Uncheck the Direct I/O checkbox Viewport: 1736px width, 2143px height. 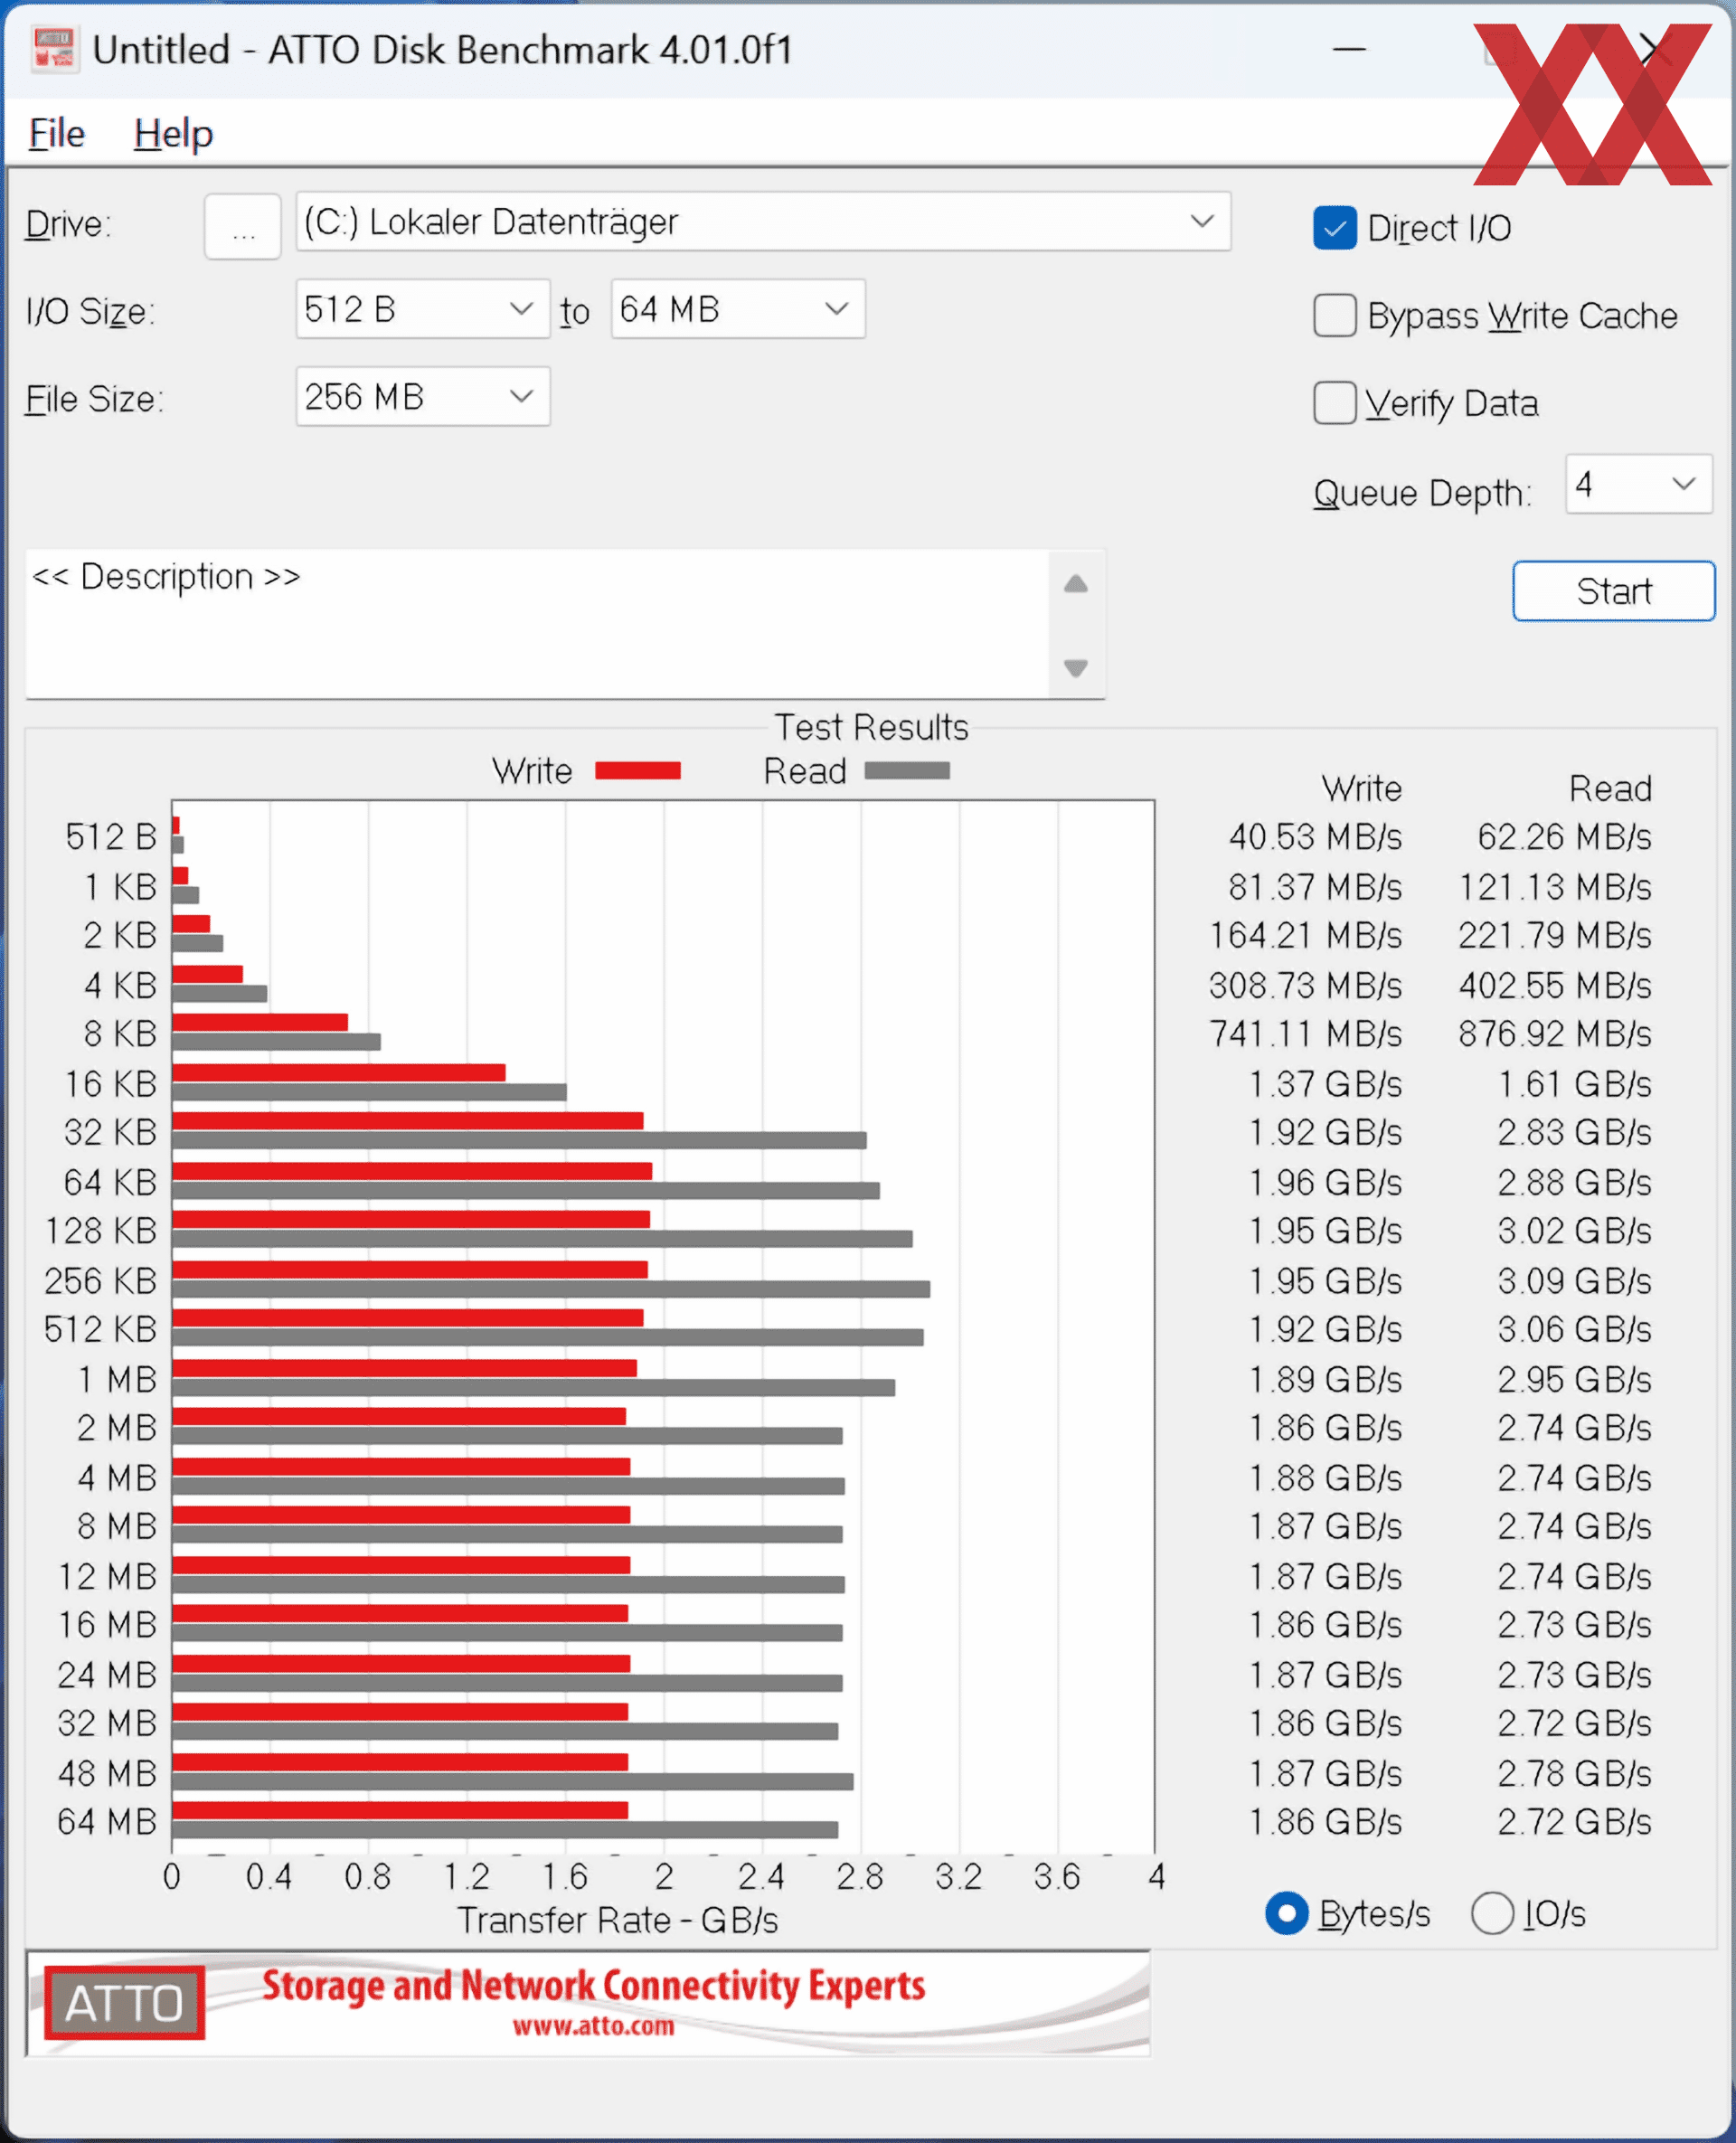pos(1334,228)
